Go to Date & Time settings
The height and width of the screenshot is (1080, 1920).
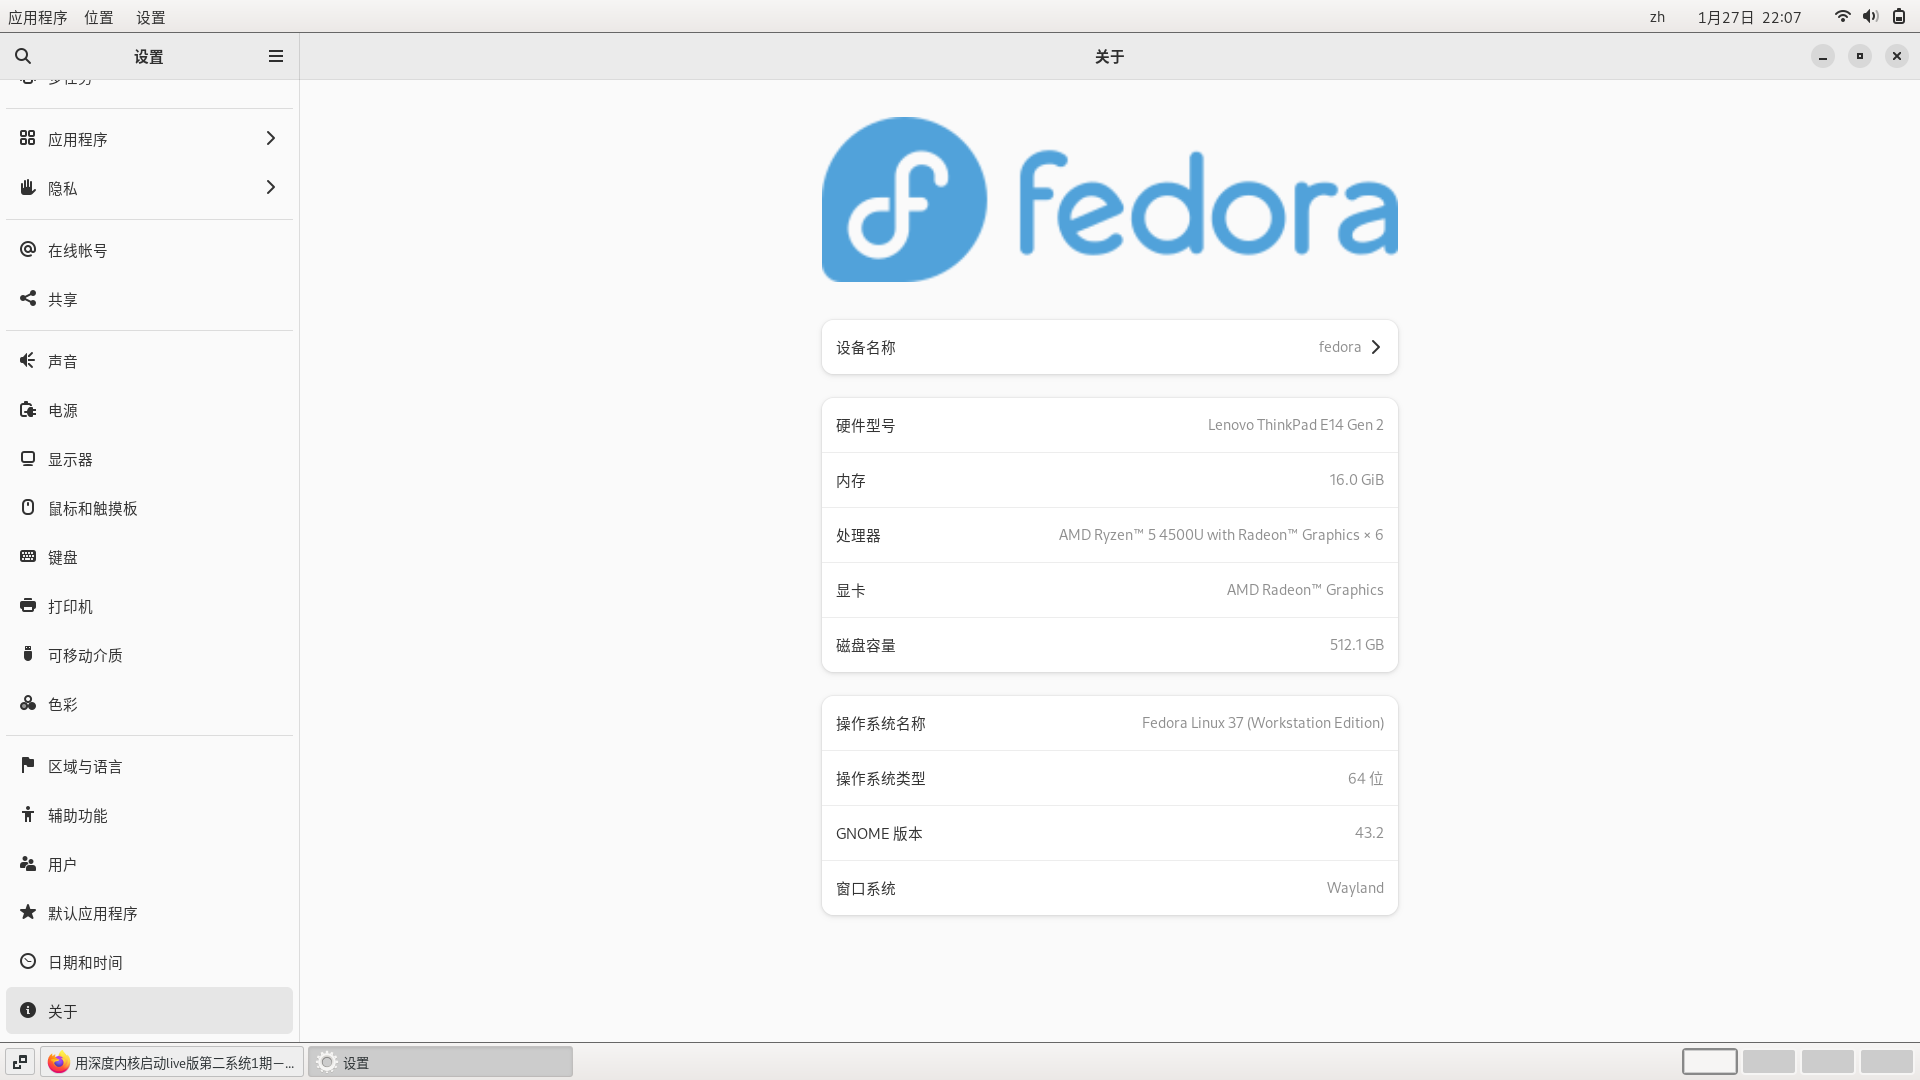85,962
